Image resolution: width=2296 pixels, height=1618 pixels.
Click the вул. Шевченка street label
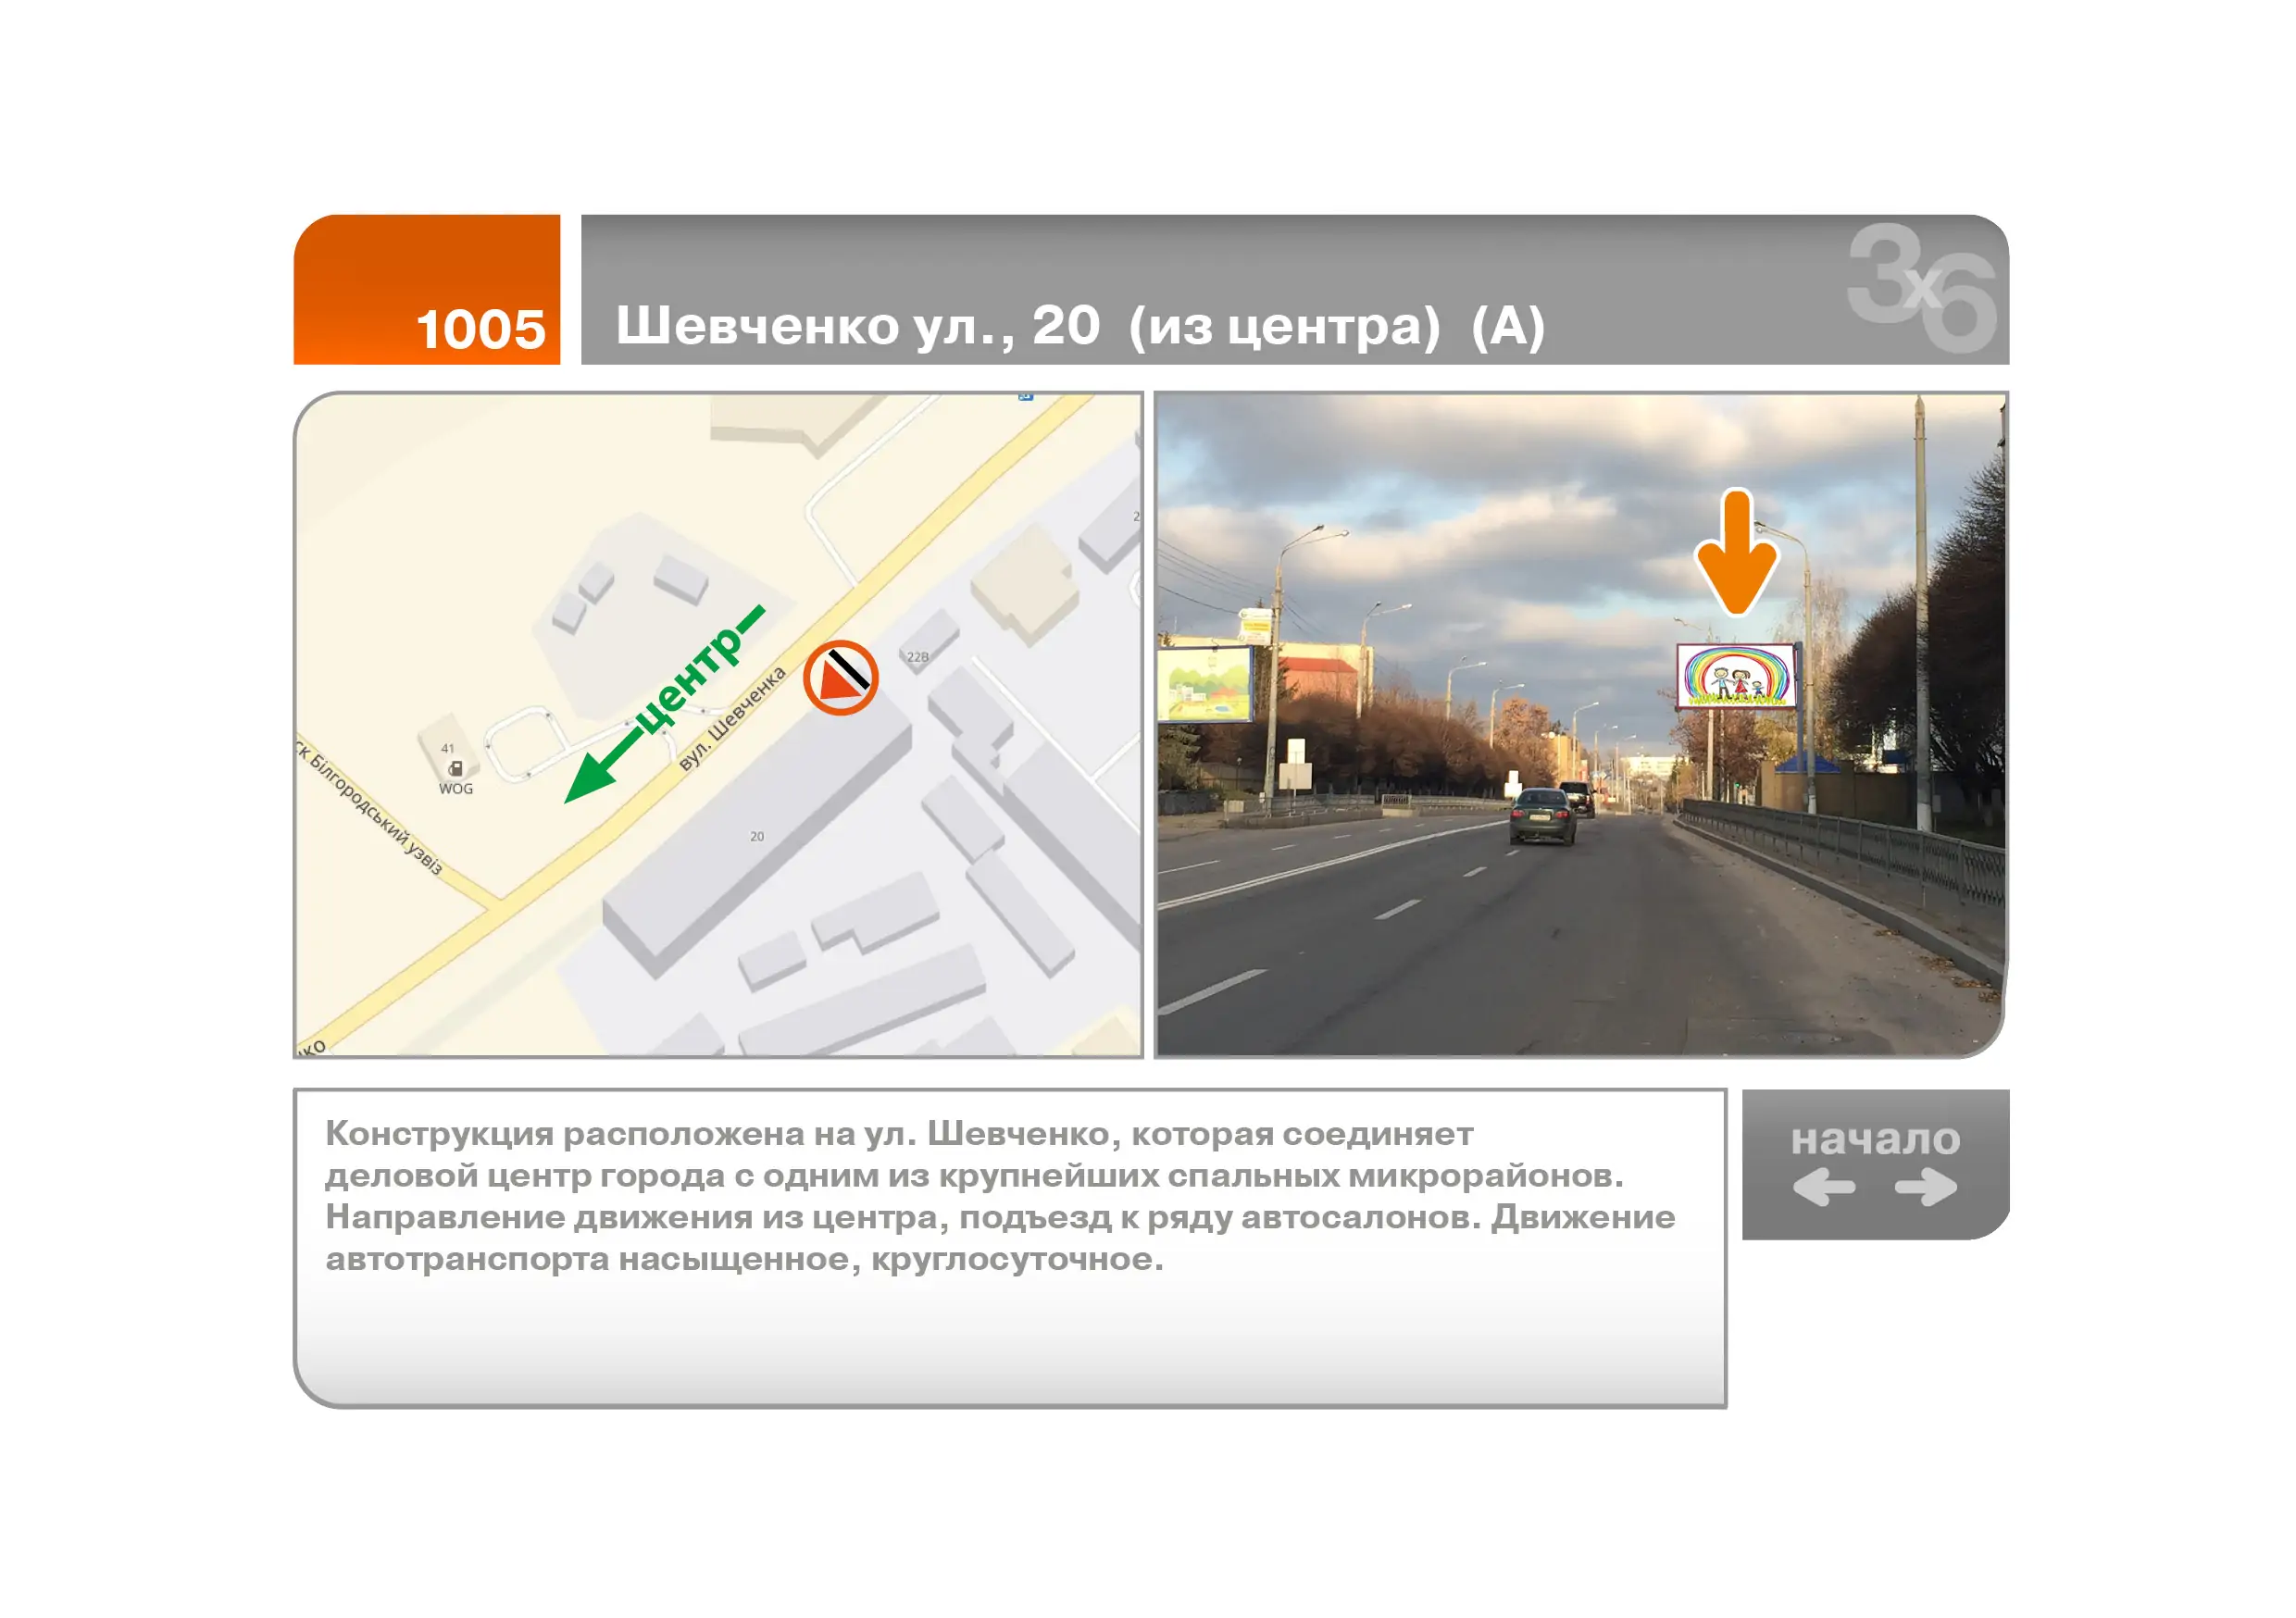click(x=732, y=719)
